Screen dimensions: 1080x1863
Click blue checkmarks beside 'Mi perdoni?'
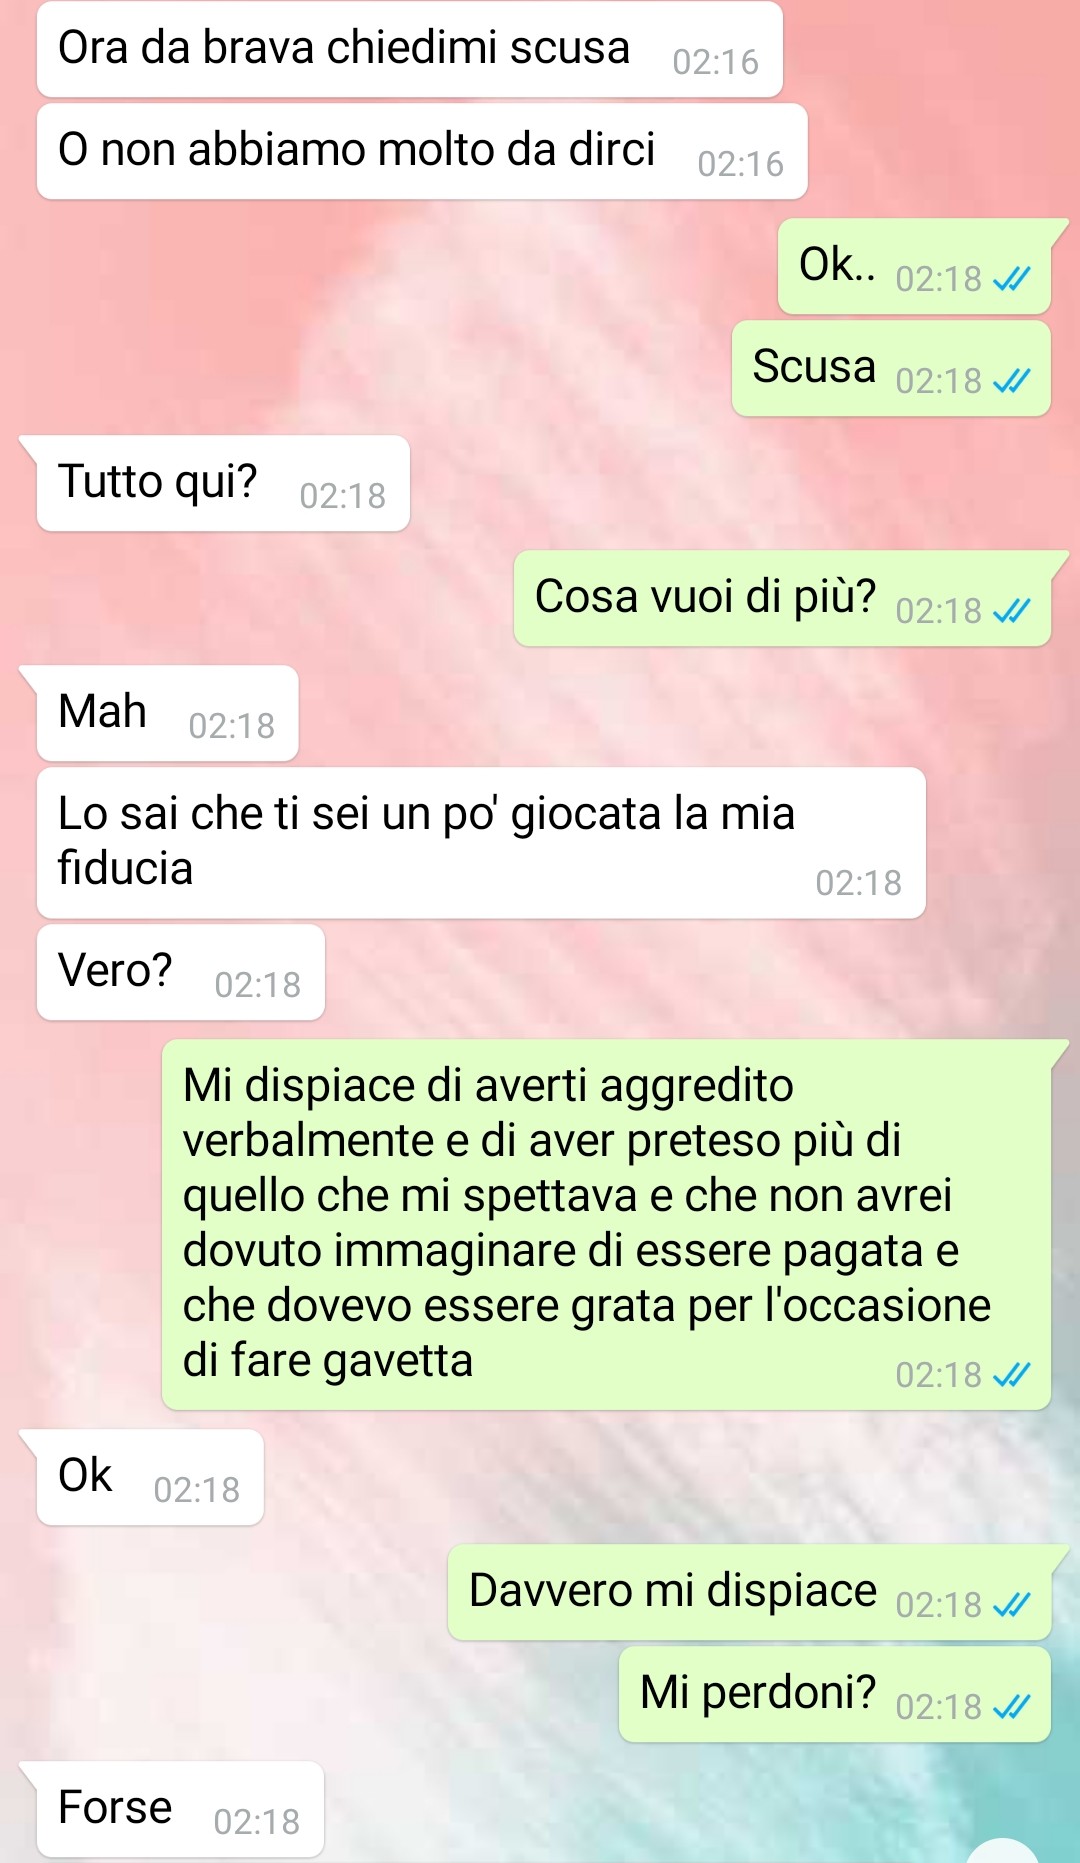[x=1011, y=1707]
